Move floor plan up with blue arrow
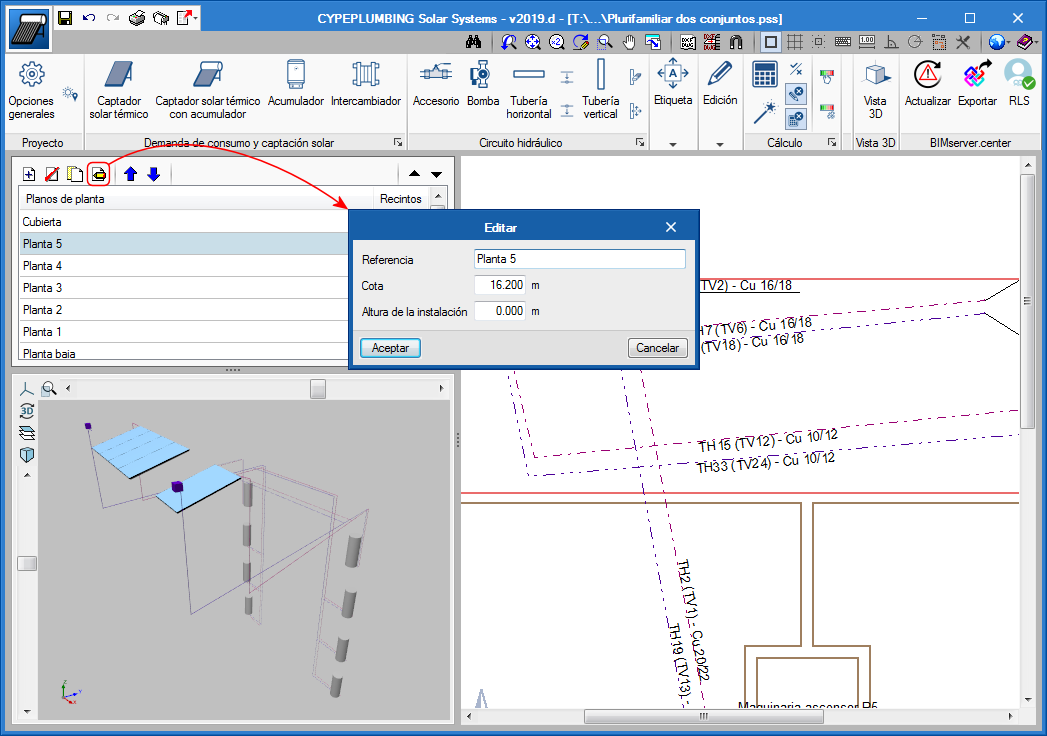 (x=131, y=174)
